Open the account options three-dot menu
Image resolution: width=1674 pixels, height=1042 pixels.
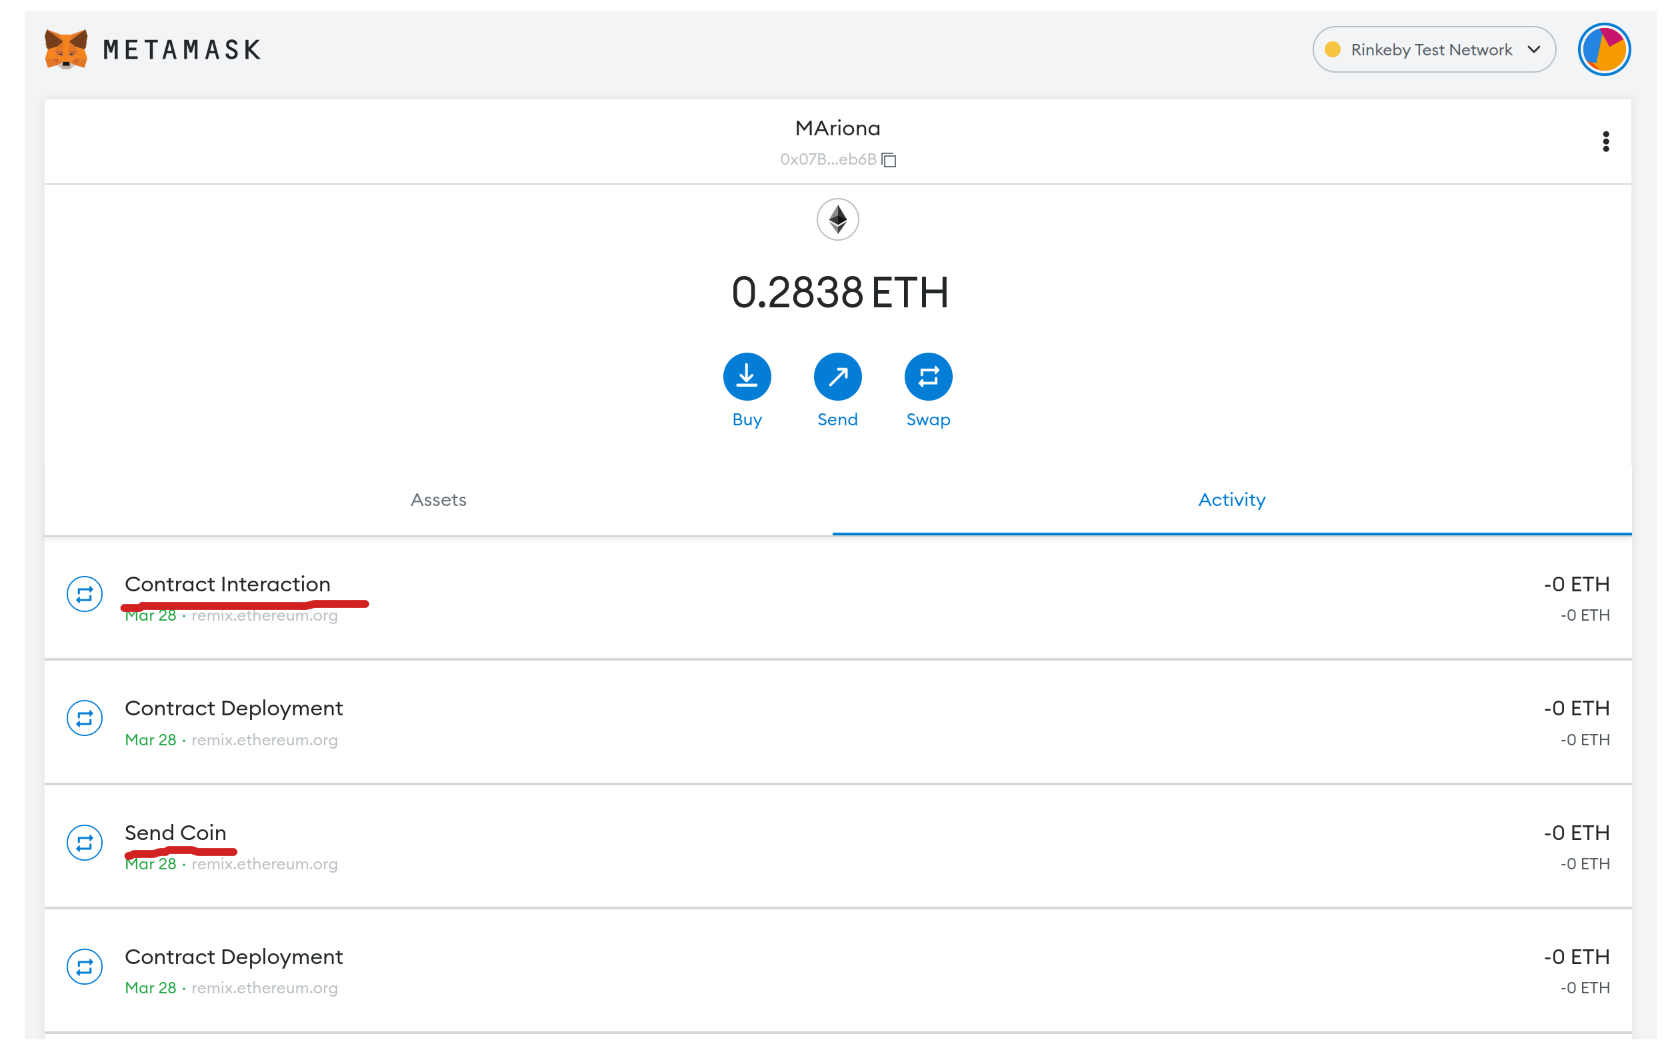[x=1606, y=141]
